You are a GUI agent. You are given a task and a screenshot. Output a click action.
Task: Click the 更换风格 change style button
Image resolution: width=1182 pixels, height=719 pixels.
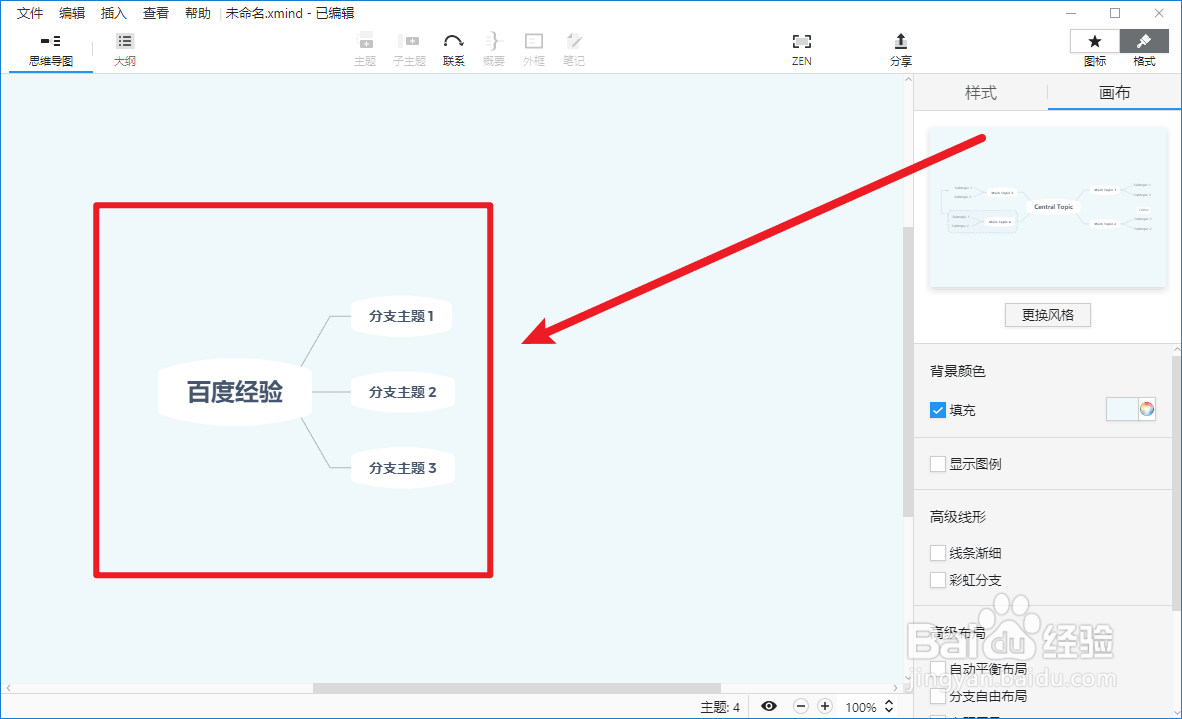click(1047, 314)
